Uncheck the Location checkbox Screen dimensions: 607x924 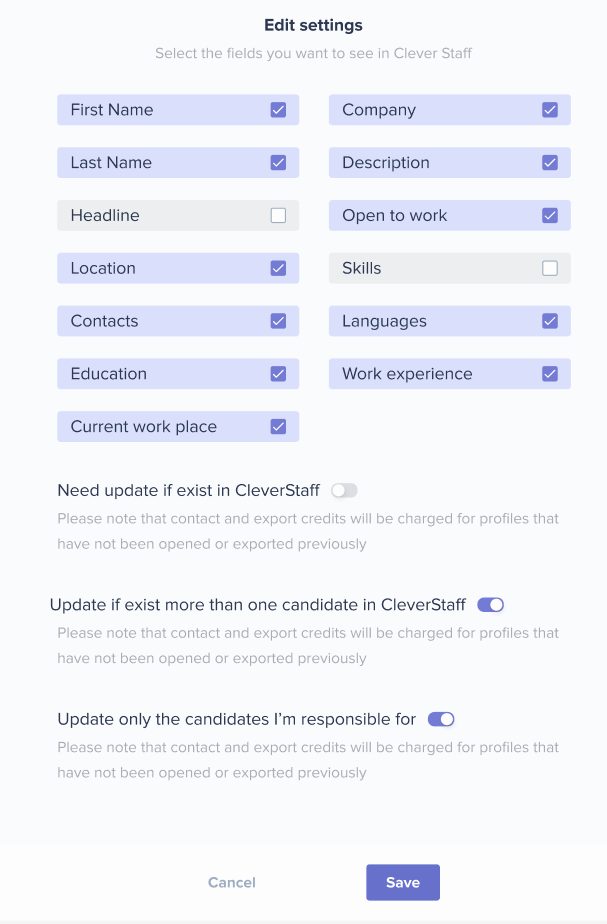pyautogui.click(x=278, y=268)
